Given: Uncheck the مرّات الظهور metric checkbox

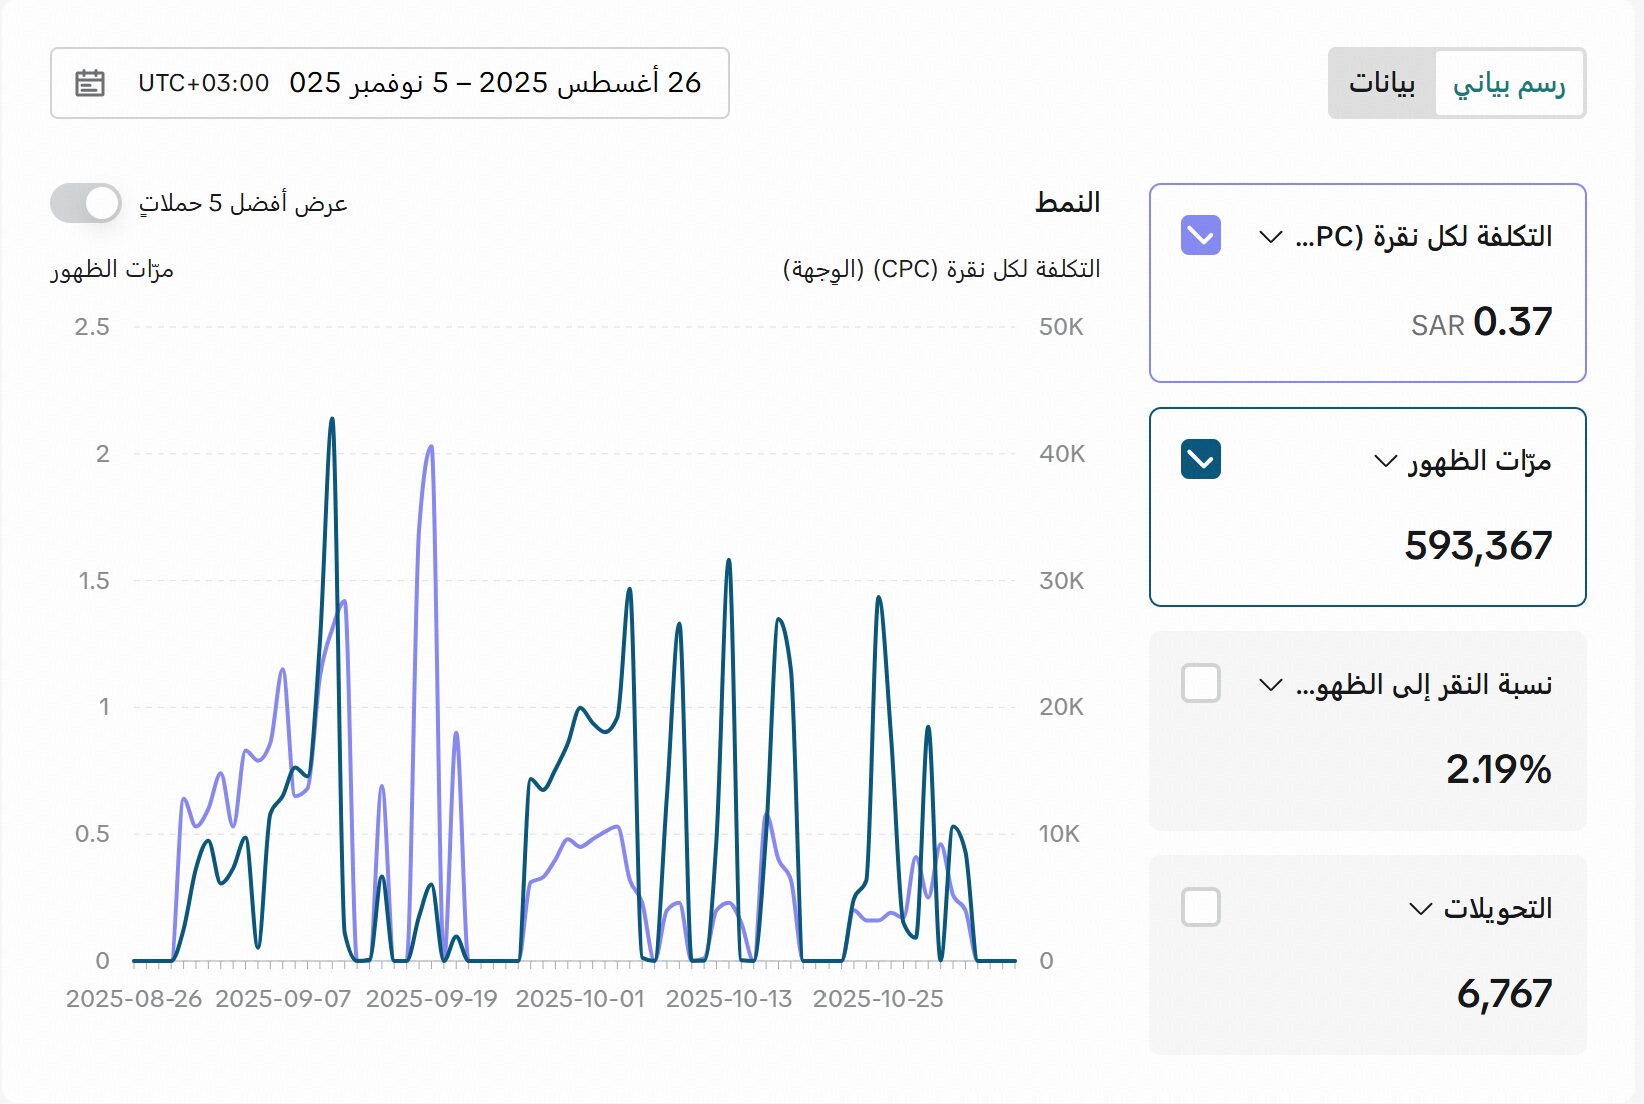Looking at the screenshot, I should click(1200, 460).
